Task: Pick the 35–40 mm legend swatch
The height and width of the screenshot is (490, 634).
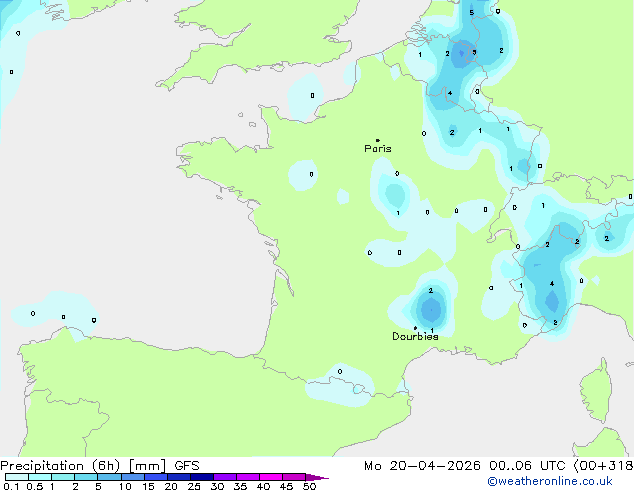Action: (248, 477)
